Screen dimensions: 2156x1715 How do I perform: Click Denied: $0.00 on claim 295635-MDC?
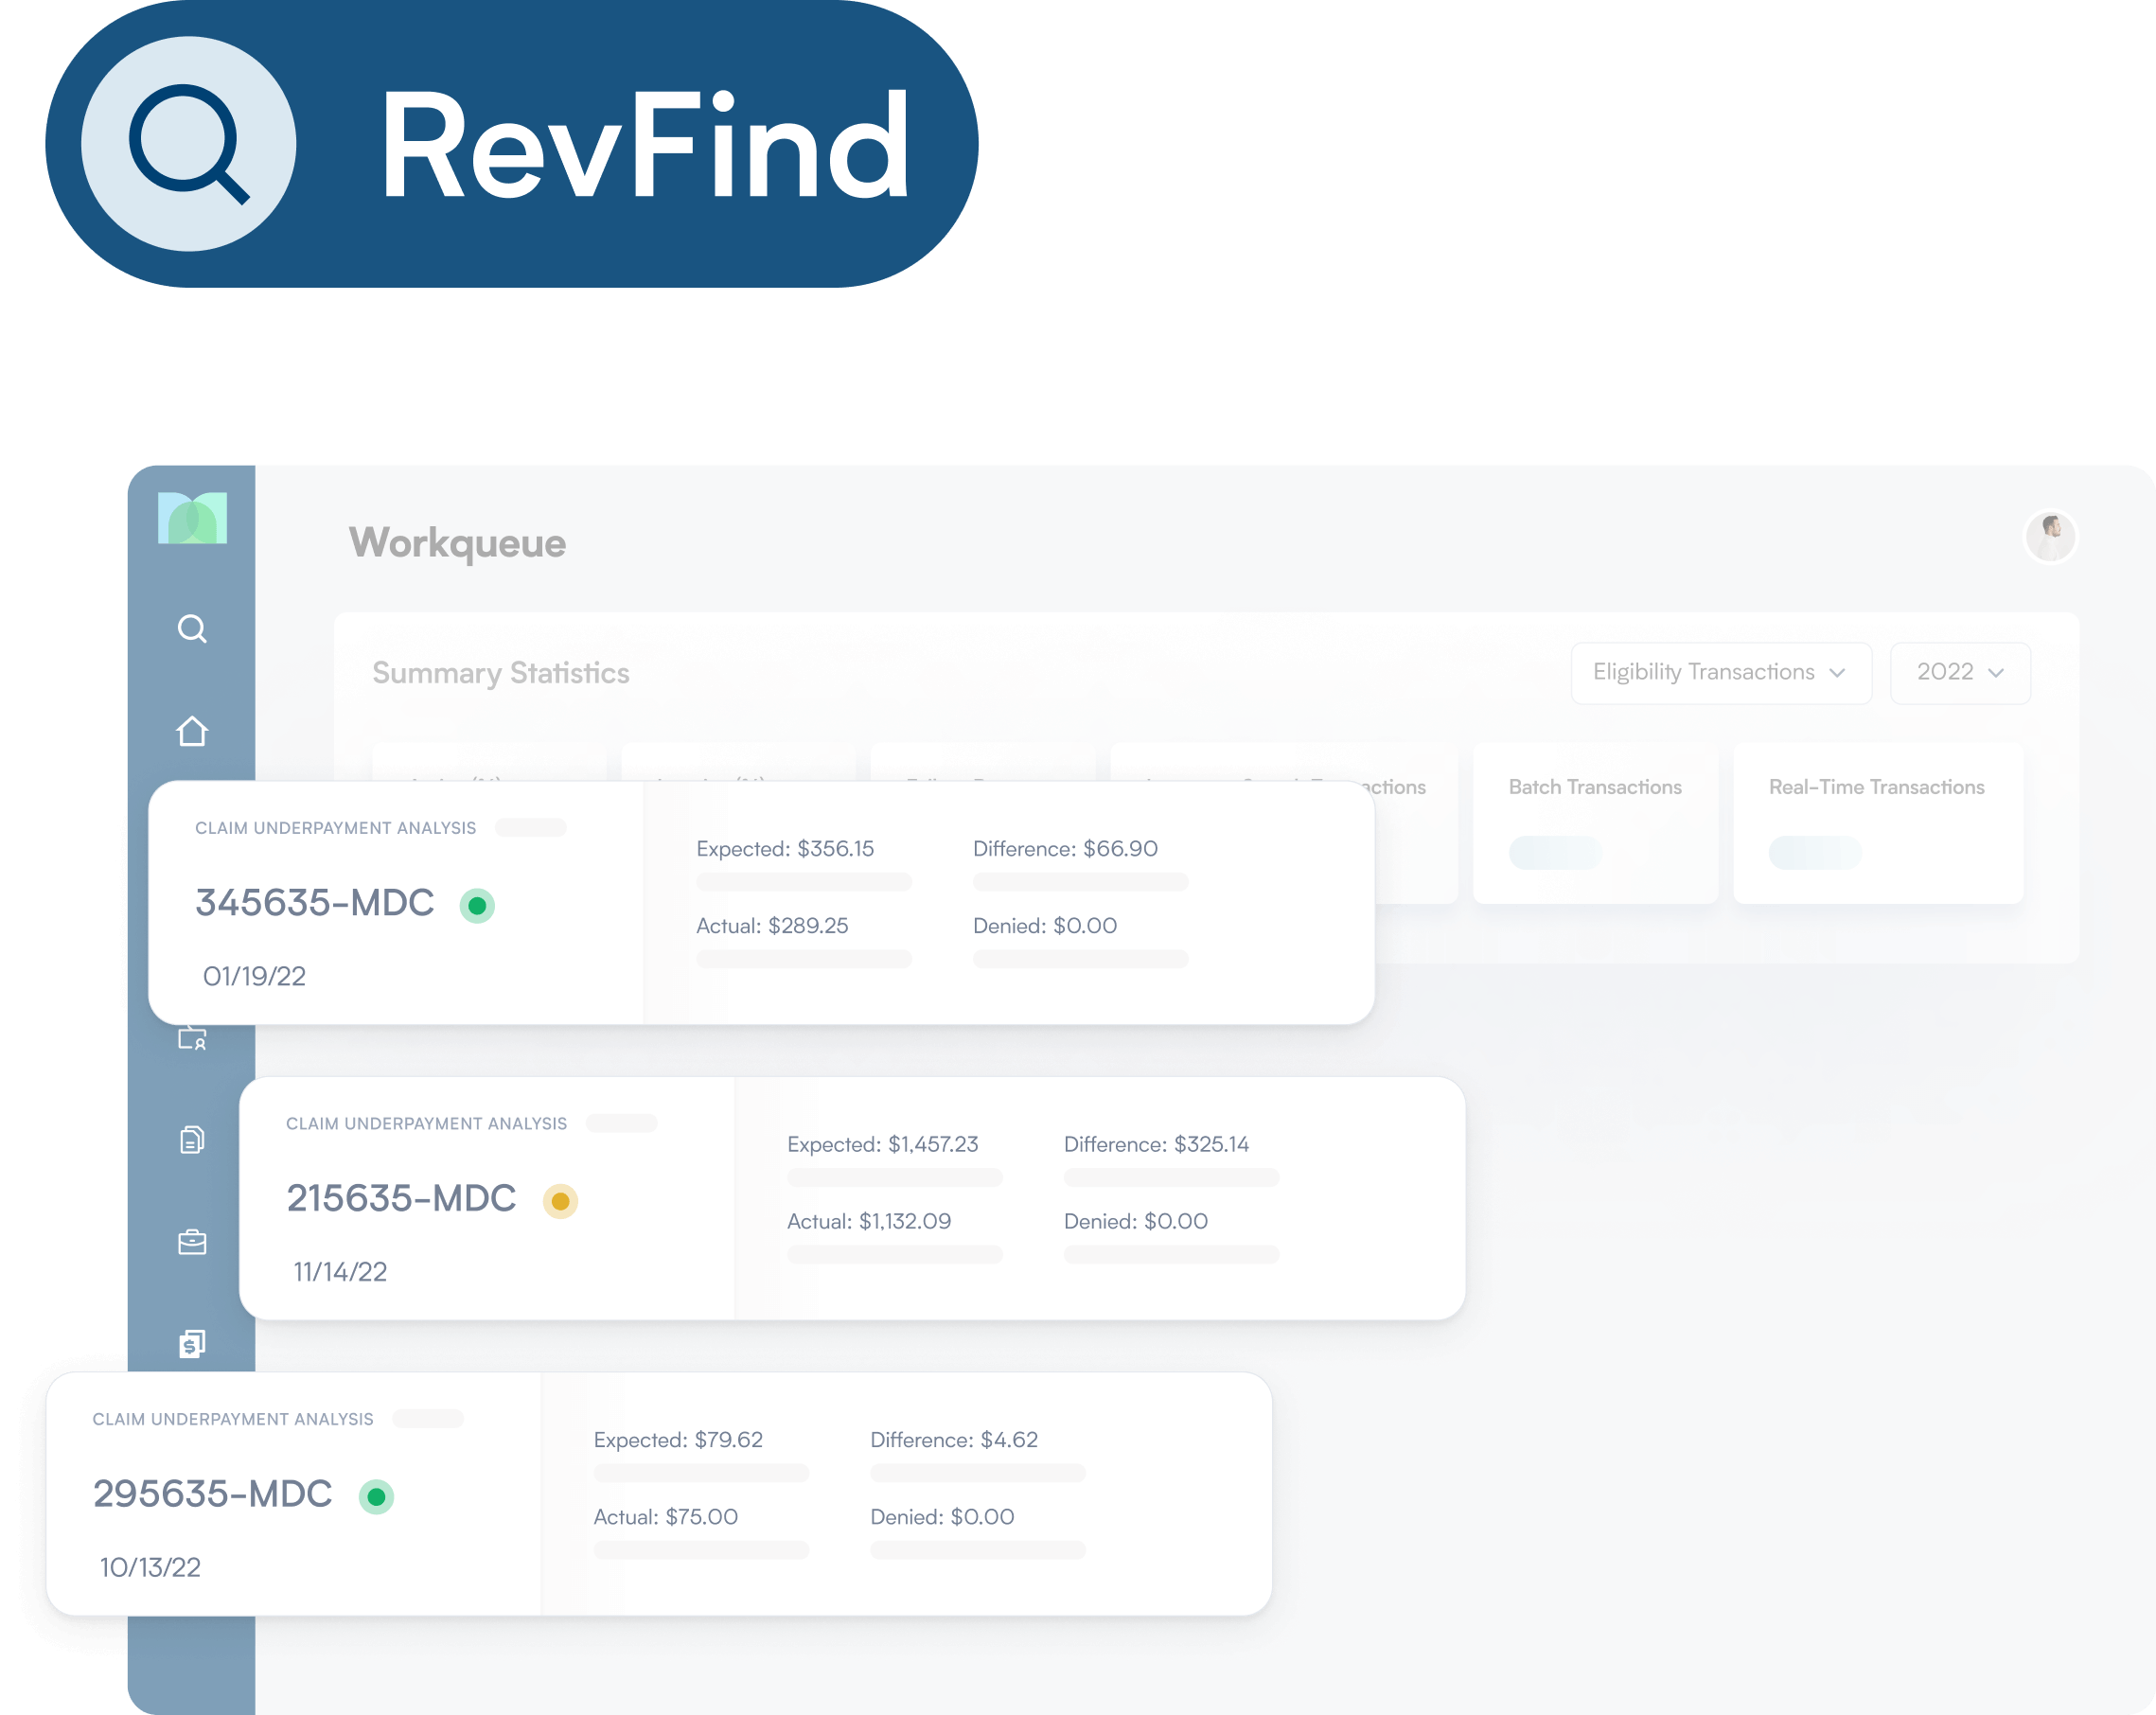(942, 1516)
